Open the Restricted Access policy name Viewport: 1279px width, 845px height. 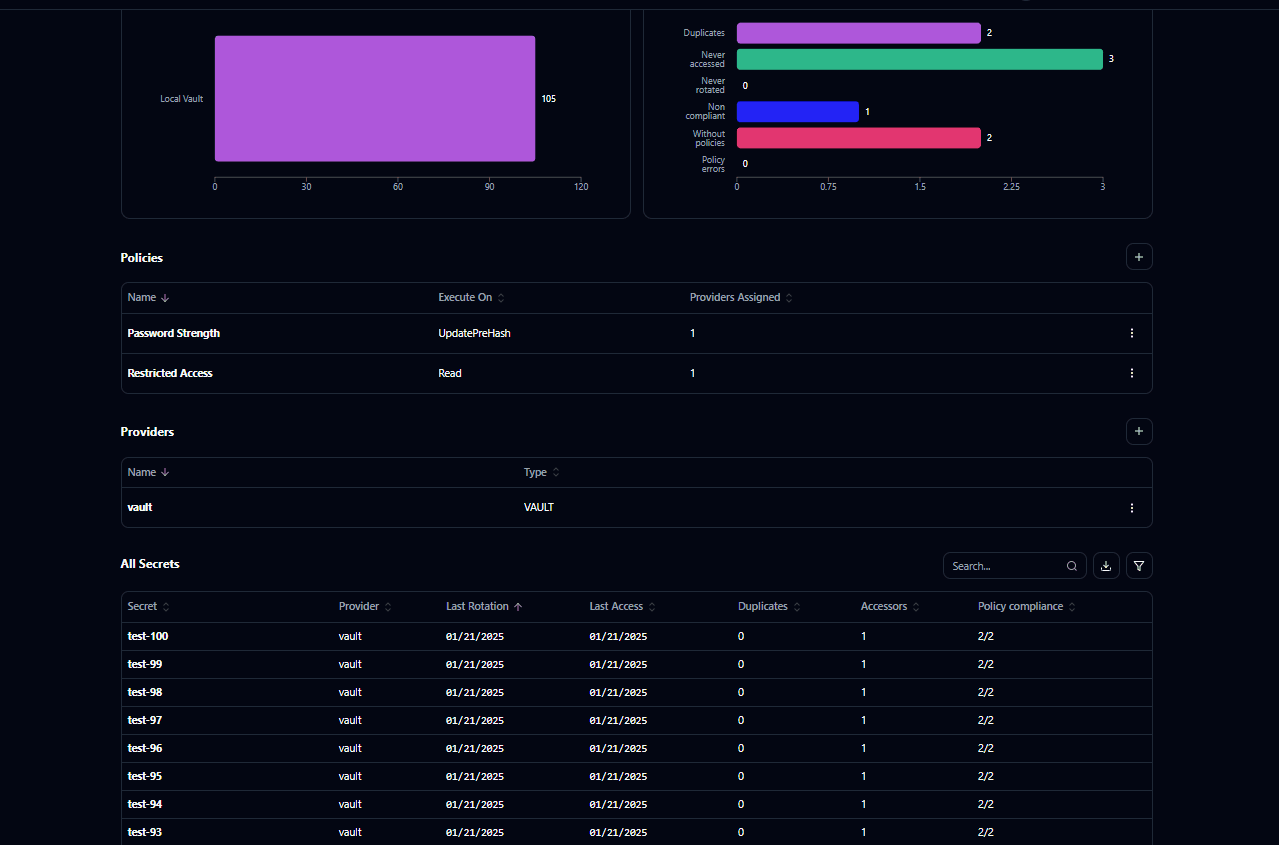tap(169, 373)
